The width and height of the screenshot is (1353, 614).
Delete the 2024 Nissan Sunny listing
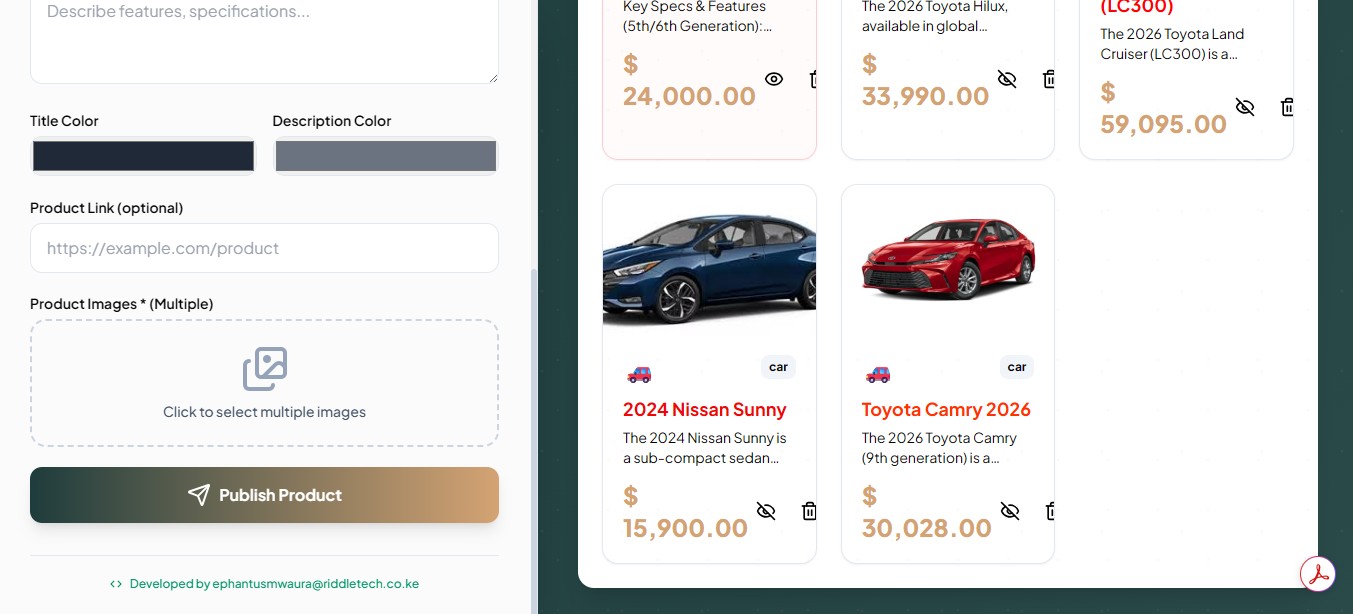809,511
